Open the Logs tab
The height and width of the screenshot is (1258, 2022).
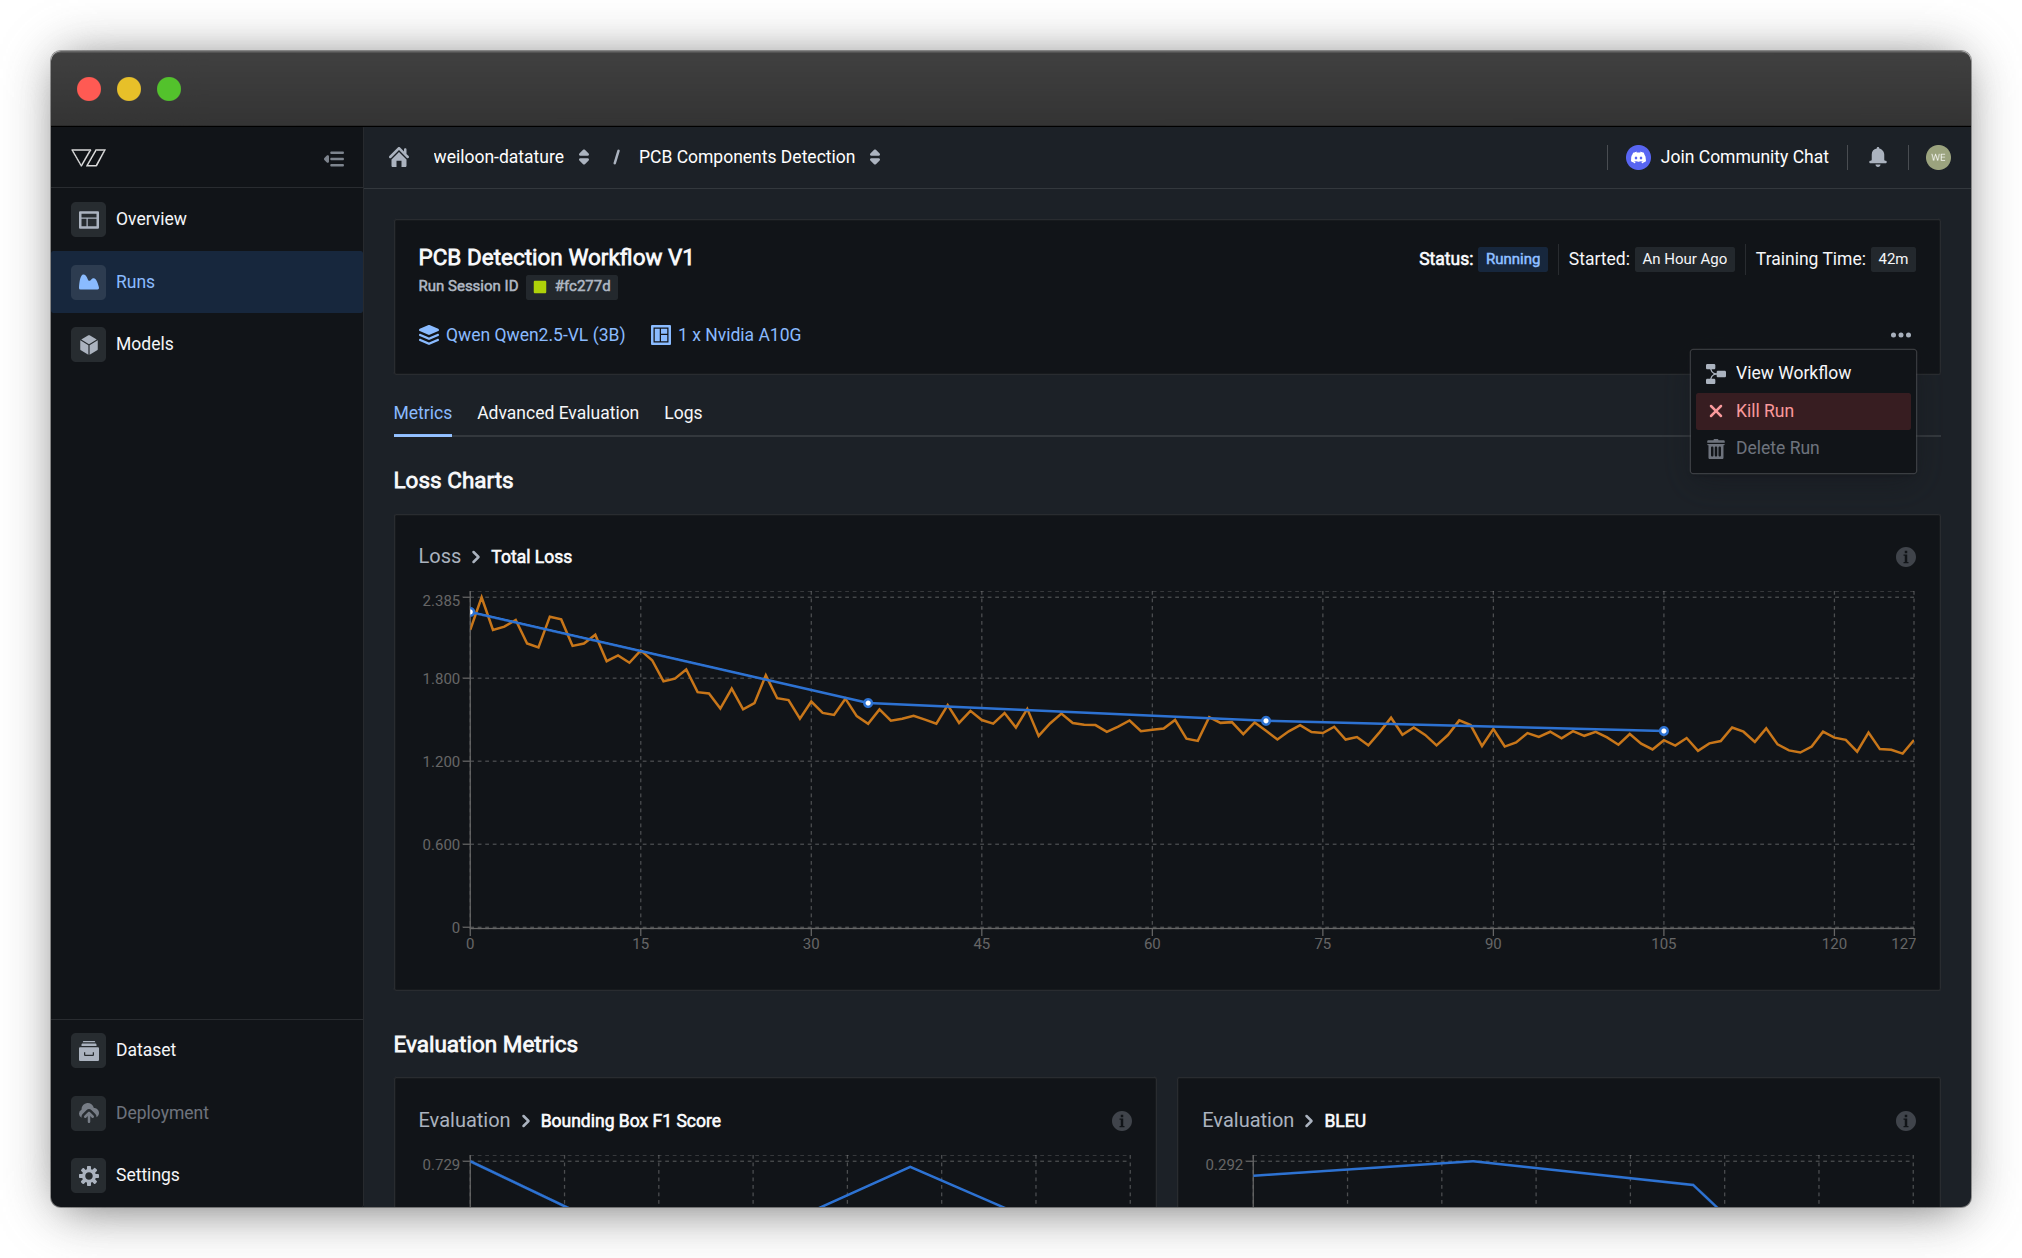(x=683, y=413)
